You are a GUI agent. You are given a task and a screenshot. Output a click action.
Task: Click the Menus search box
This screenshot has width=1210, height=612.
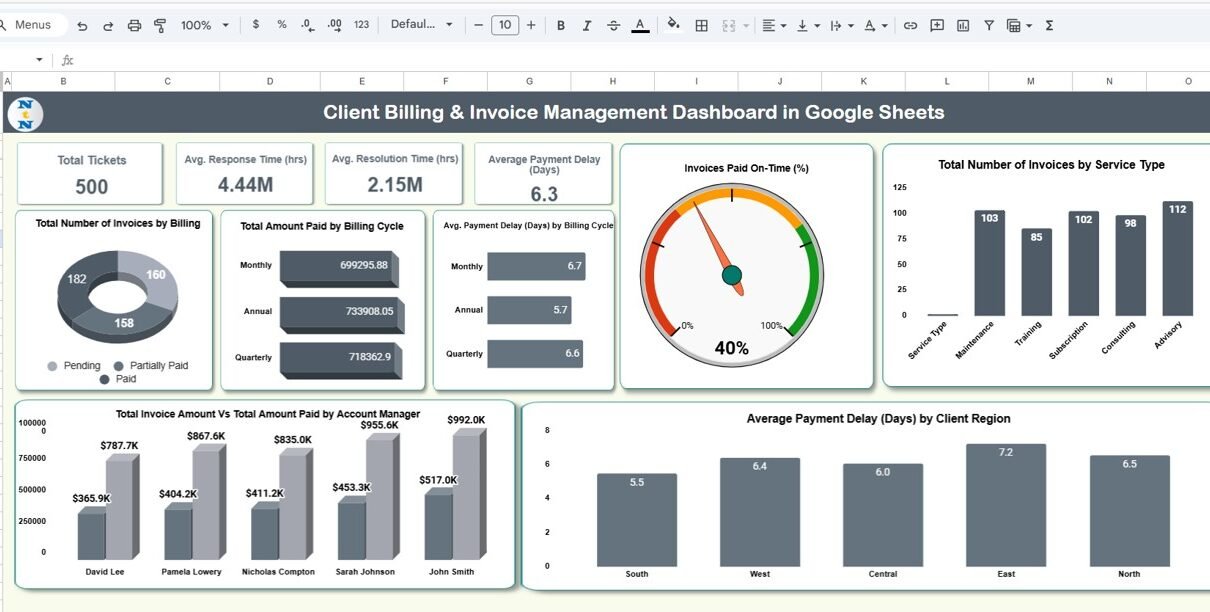tap(33, 25)
